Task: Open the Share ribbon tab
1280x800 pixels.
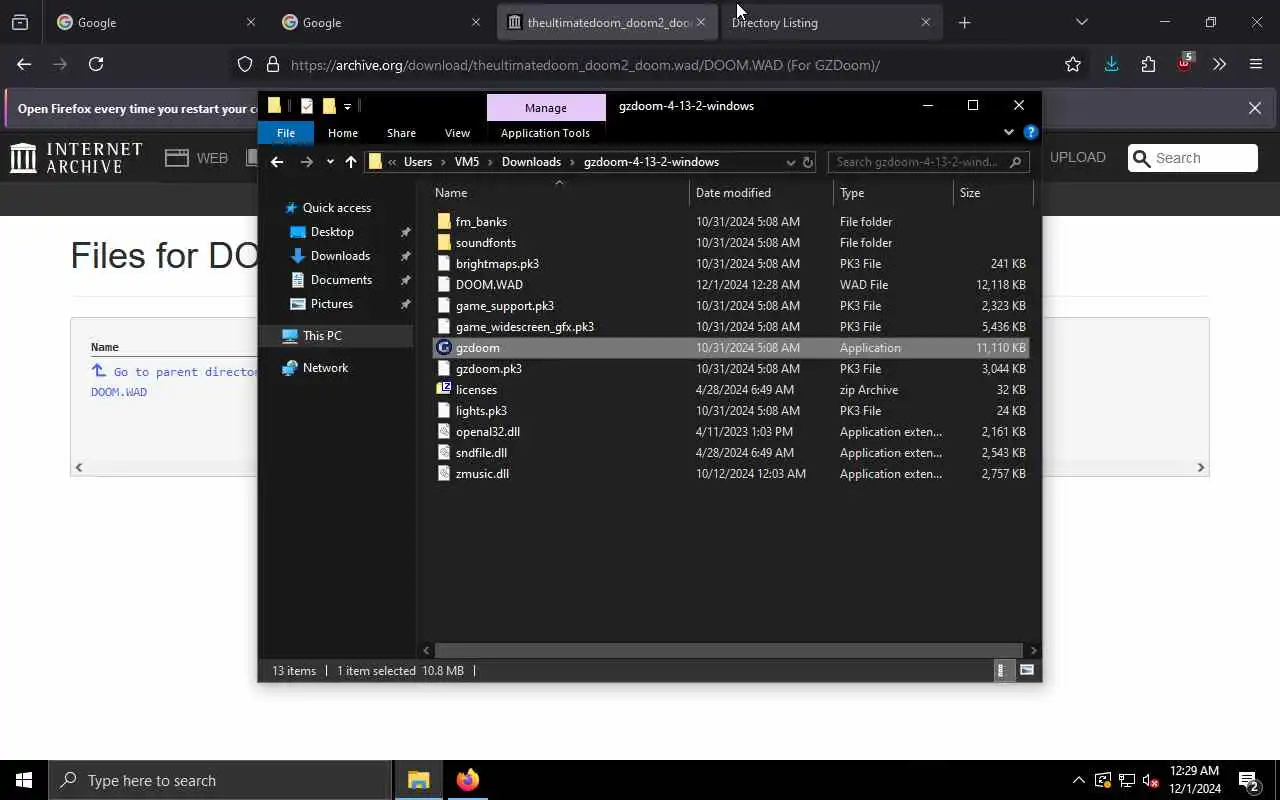Action: [401, 133]
